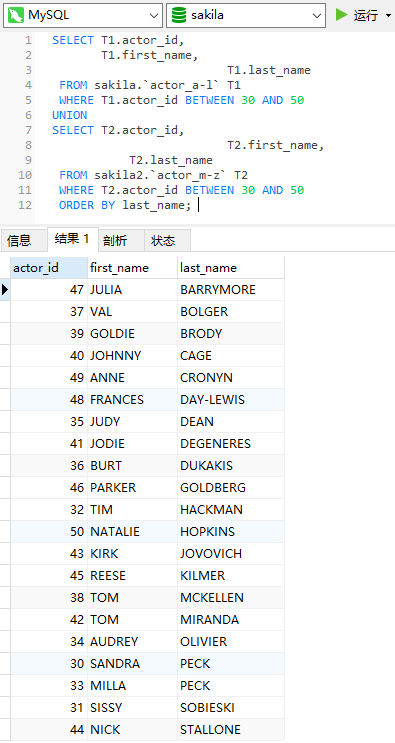Open the sakila database dropdown
Viewport: 395px width, 743px height.
coord(246,15)
